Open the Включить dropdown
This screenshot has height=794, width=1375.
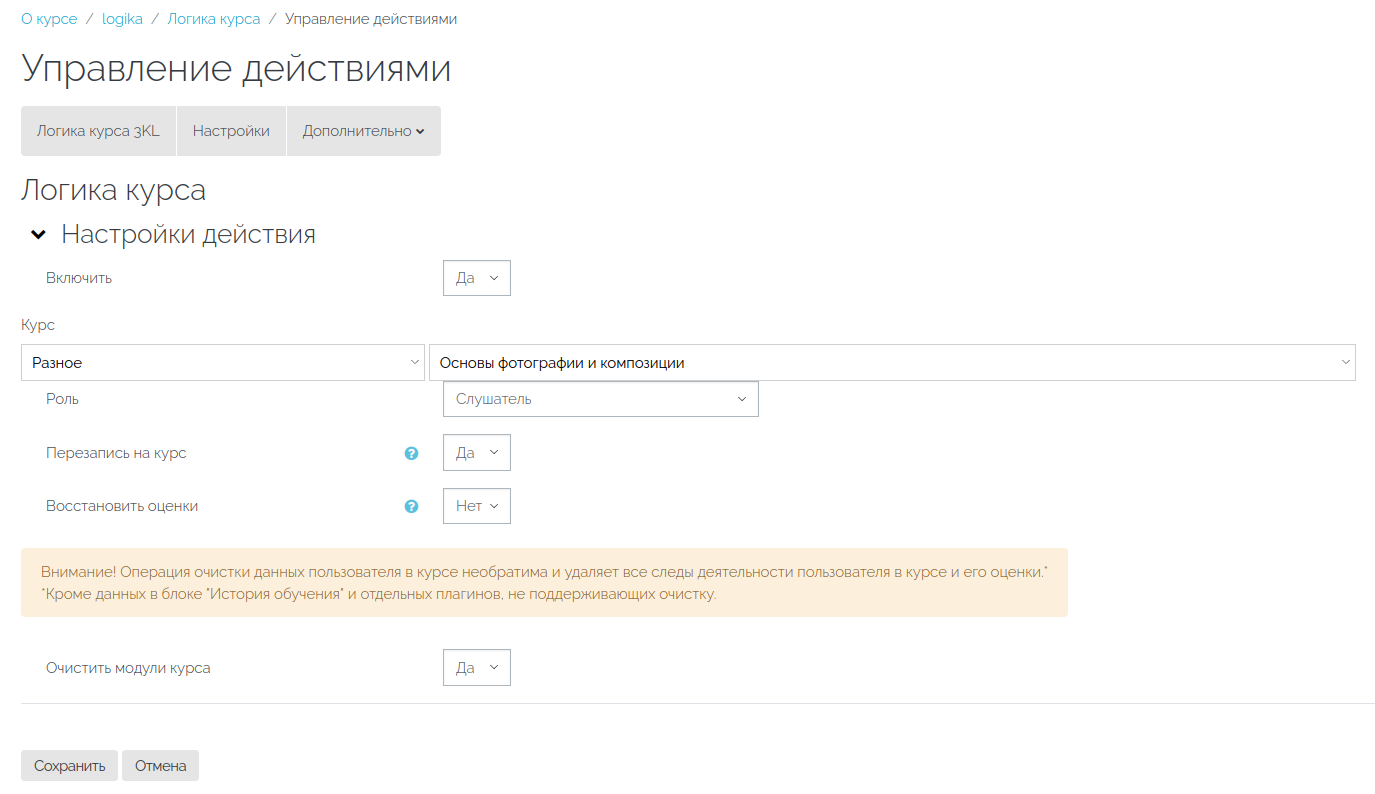pos(476,278)
